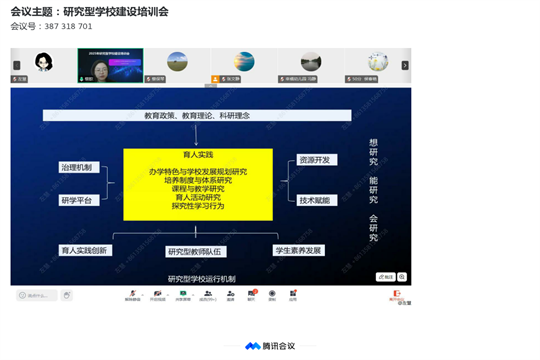Click the green microphone indicator on speaker tile
This screenshot has height=360, width=540.
[x=82, y=79]
